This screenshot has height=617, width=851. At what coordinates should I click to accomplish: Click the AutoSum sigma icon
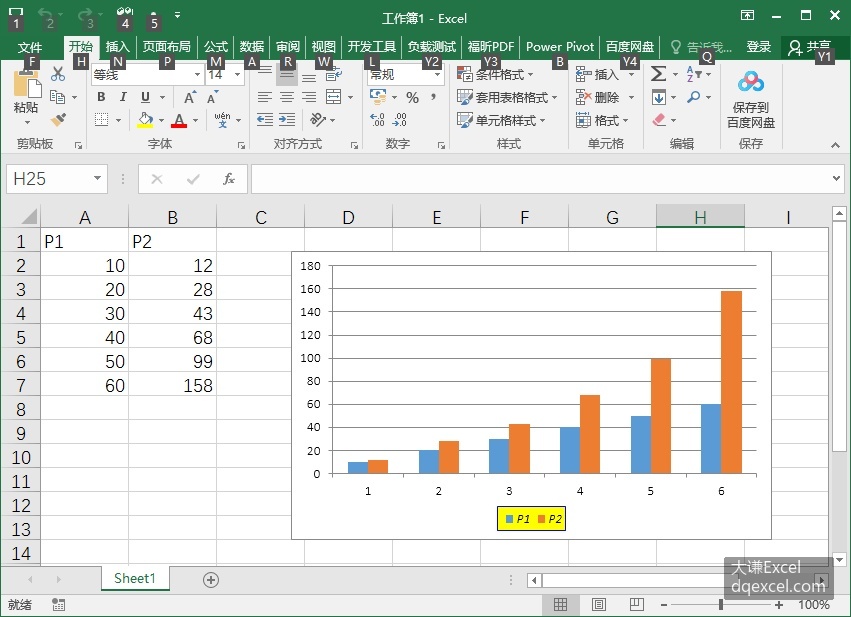[x=658, y=74]
